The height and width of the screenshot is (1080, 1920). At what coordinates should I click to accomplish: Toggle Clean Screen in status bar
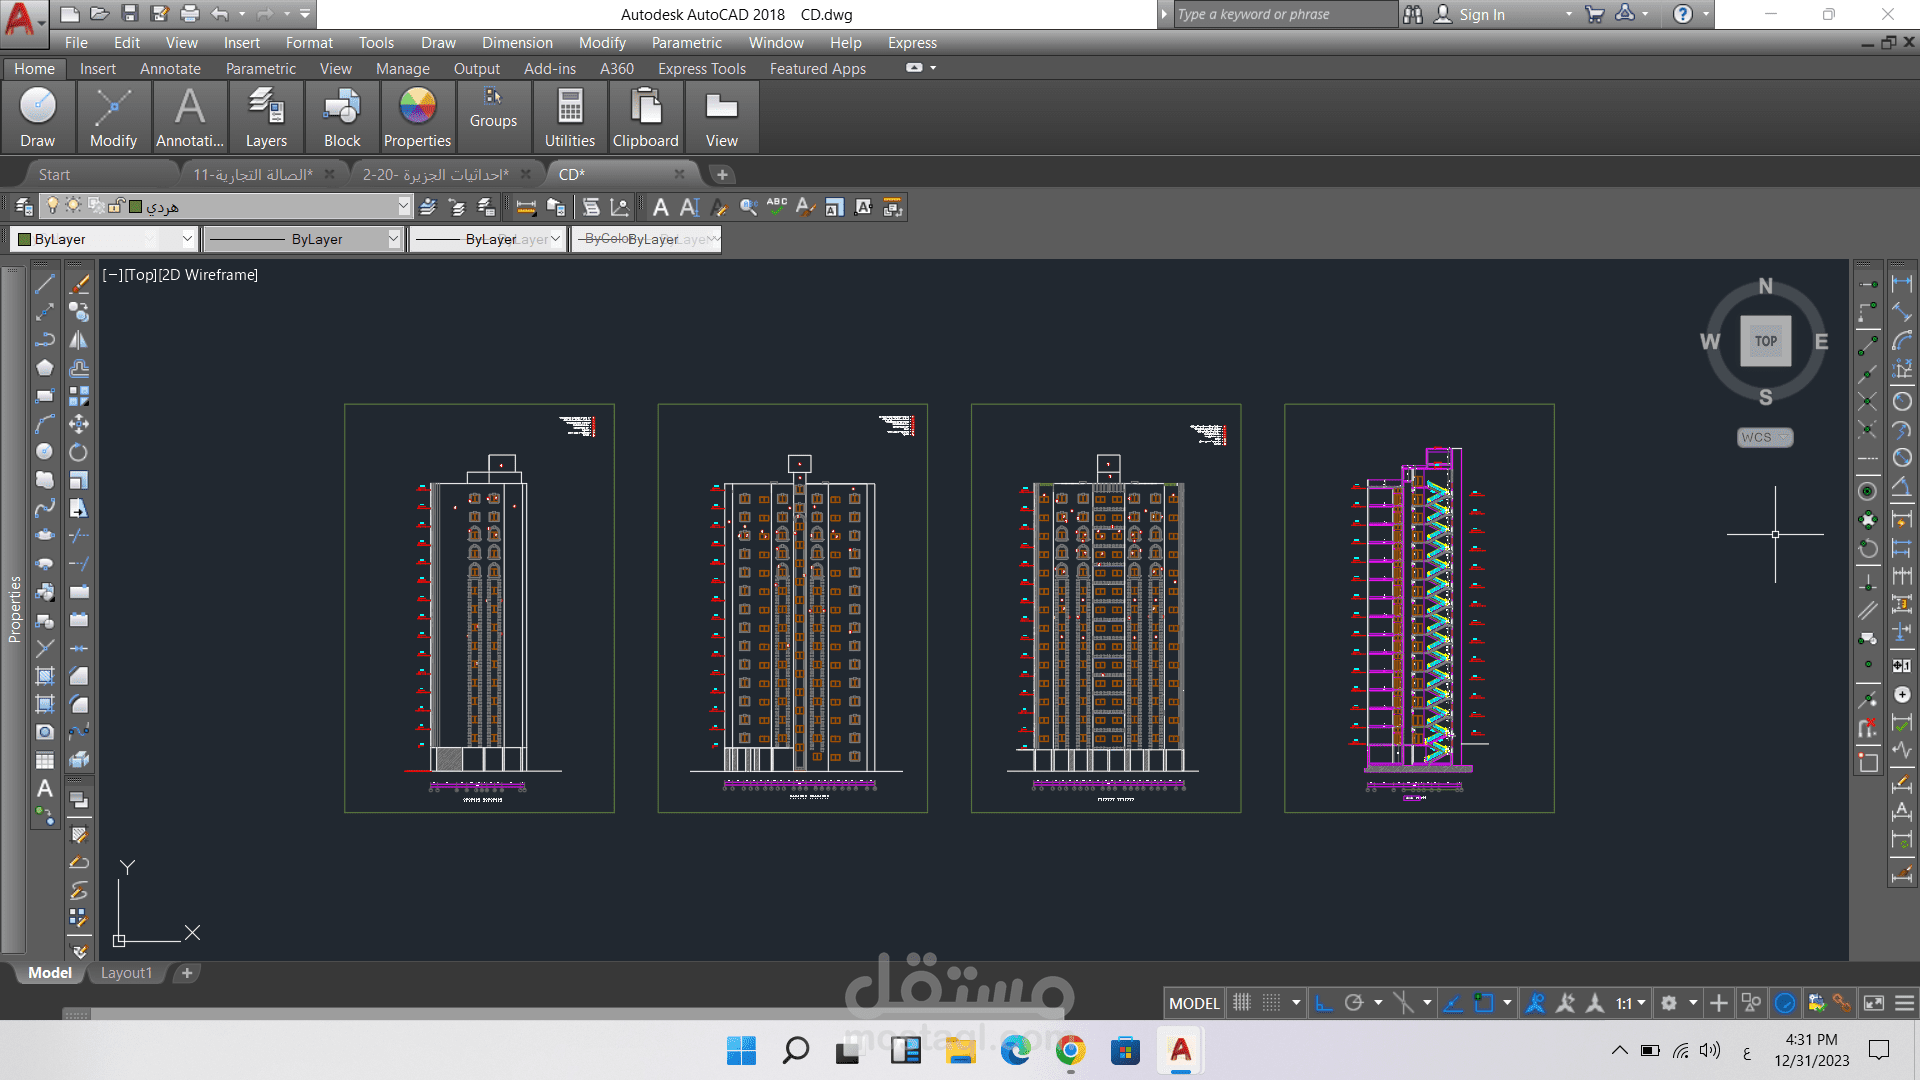pos(1874,1003)
